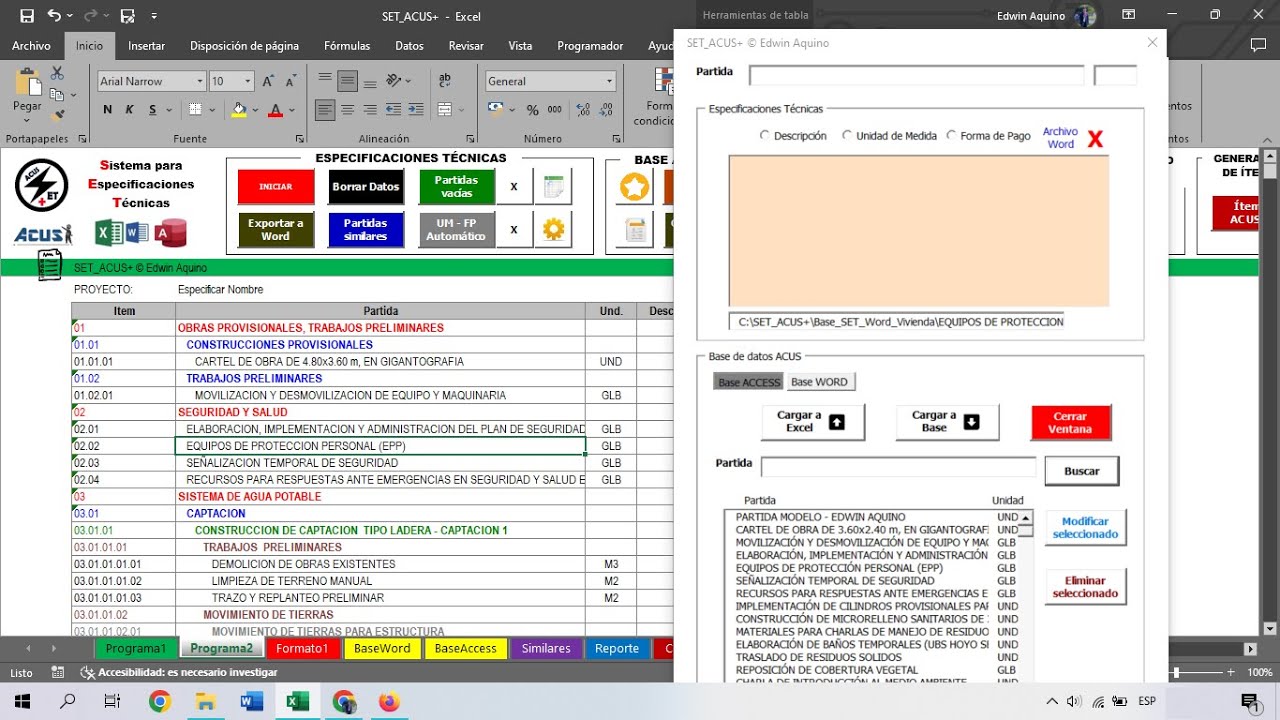Viewport: 1280px width, 720px height.
Task: Click the red INICIAR button
Action: (276, 187)
